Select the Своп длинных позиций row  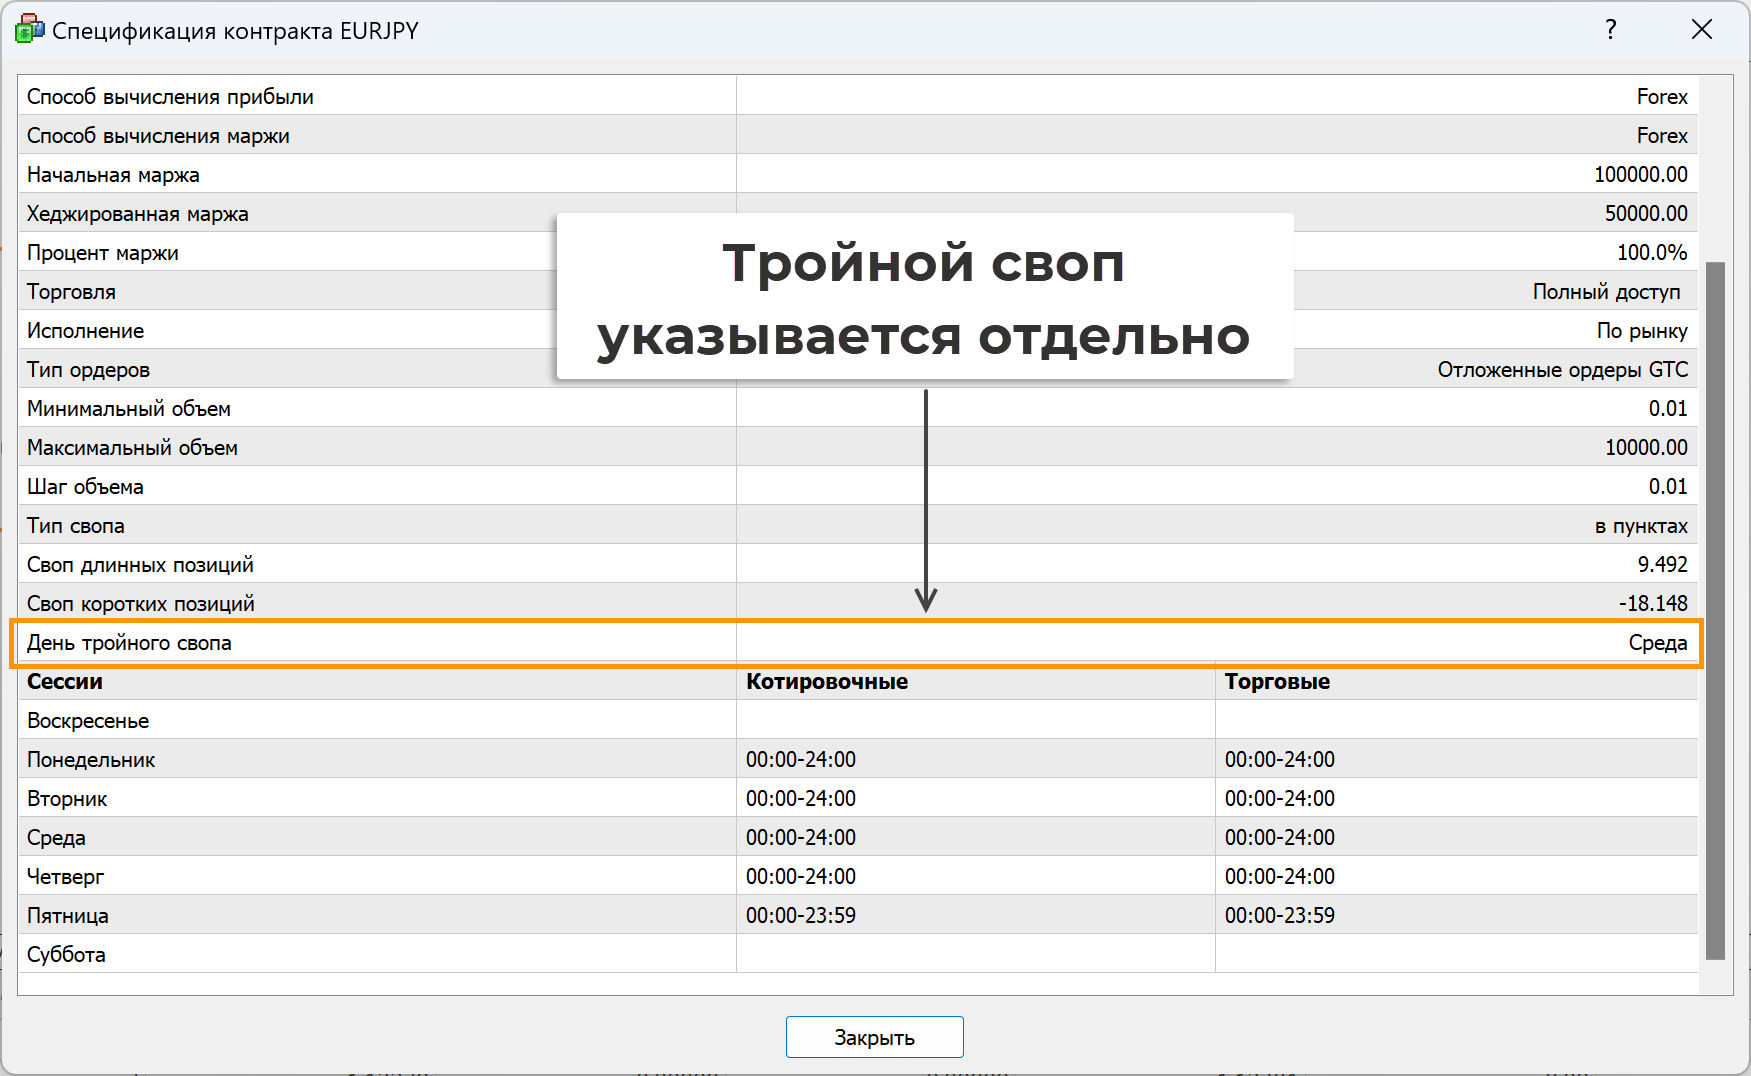point(140,565)
